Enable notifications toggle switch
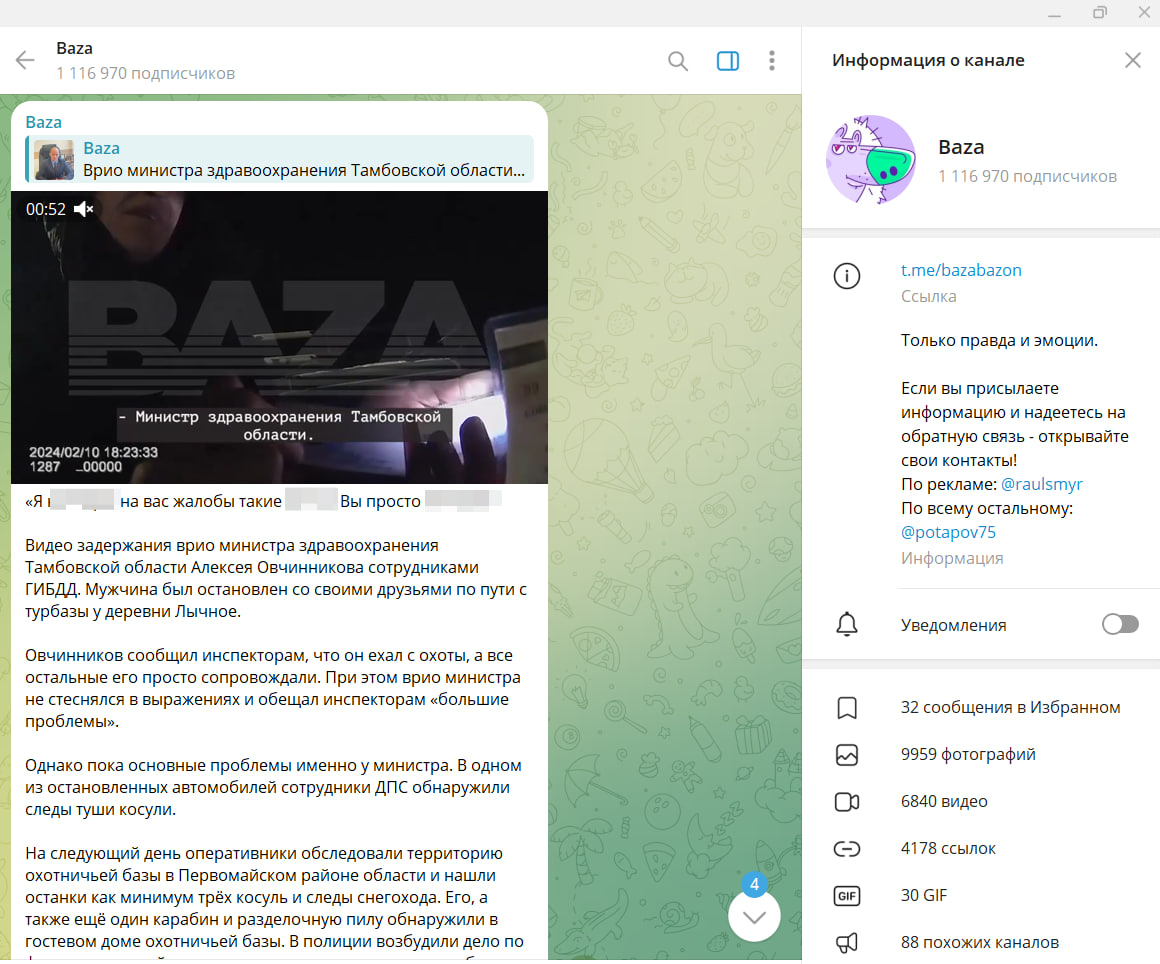 (x=1119, y=625)
